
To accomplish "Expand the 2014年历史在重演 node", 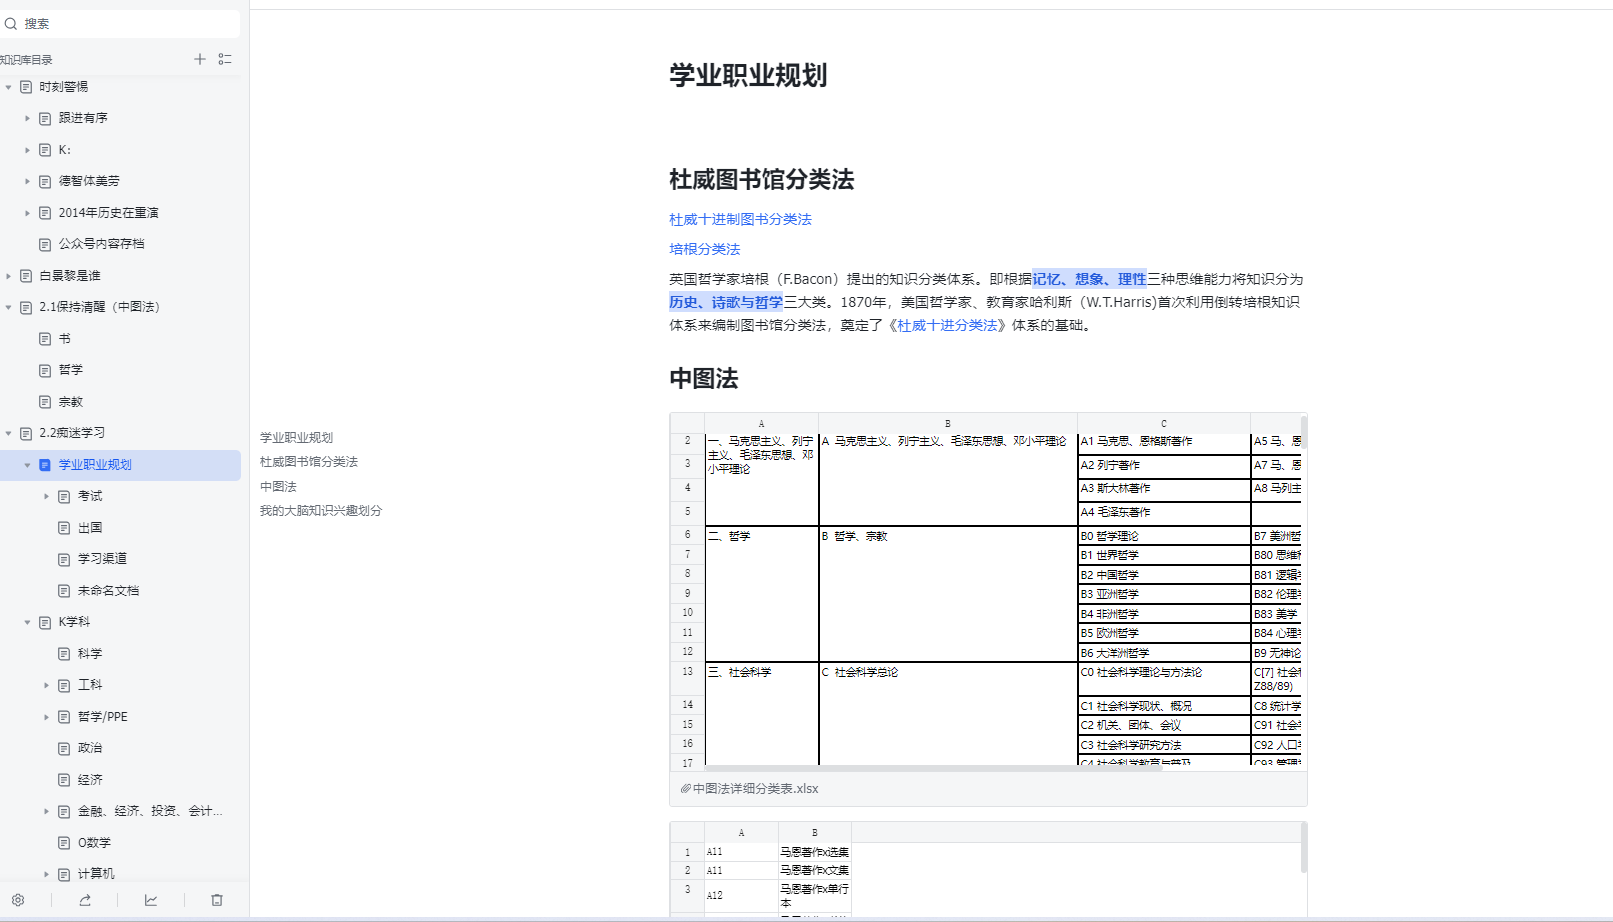I will coord(27,213).
